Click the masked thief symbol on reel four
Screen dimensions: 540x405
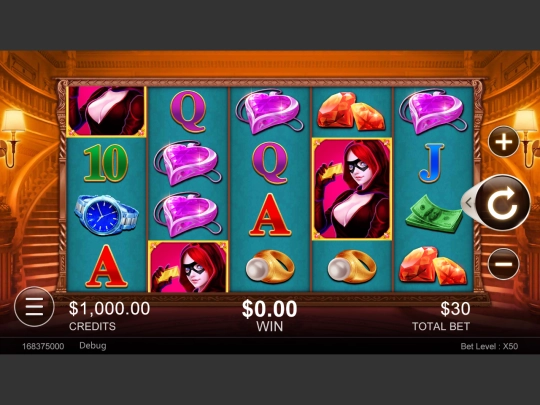[352, 189]
